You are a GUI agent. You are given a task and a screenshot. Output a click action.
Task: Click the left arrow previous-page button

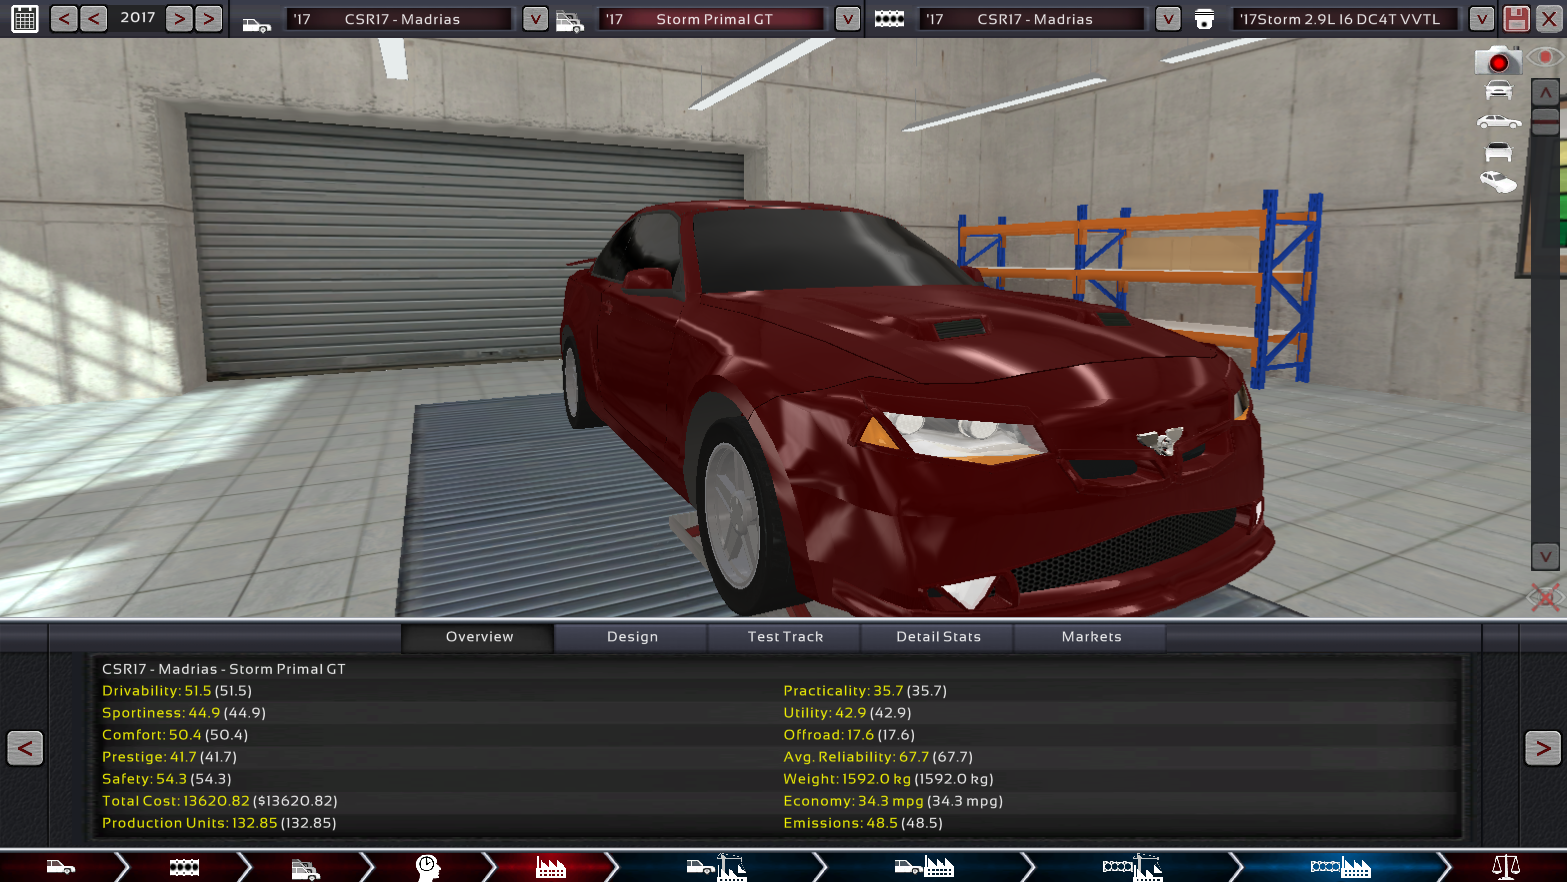tap(25, 748)
